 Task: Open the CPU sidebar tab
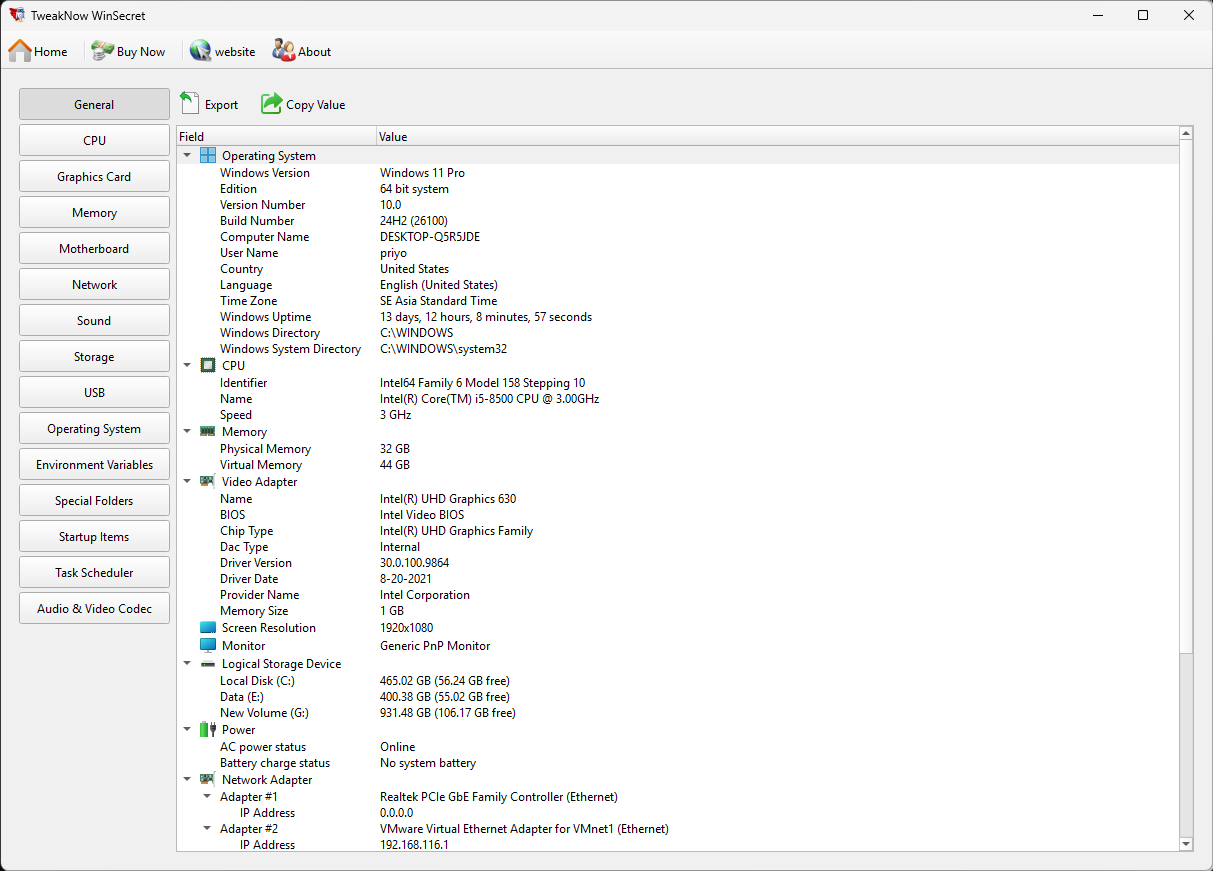[94, 140]
